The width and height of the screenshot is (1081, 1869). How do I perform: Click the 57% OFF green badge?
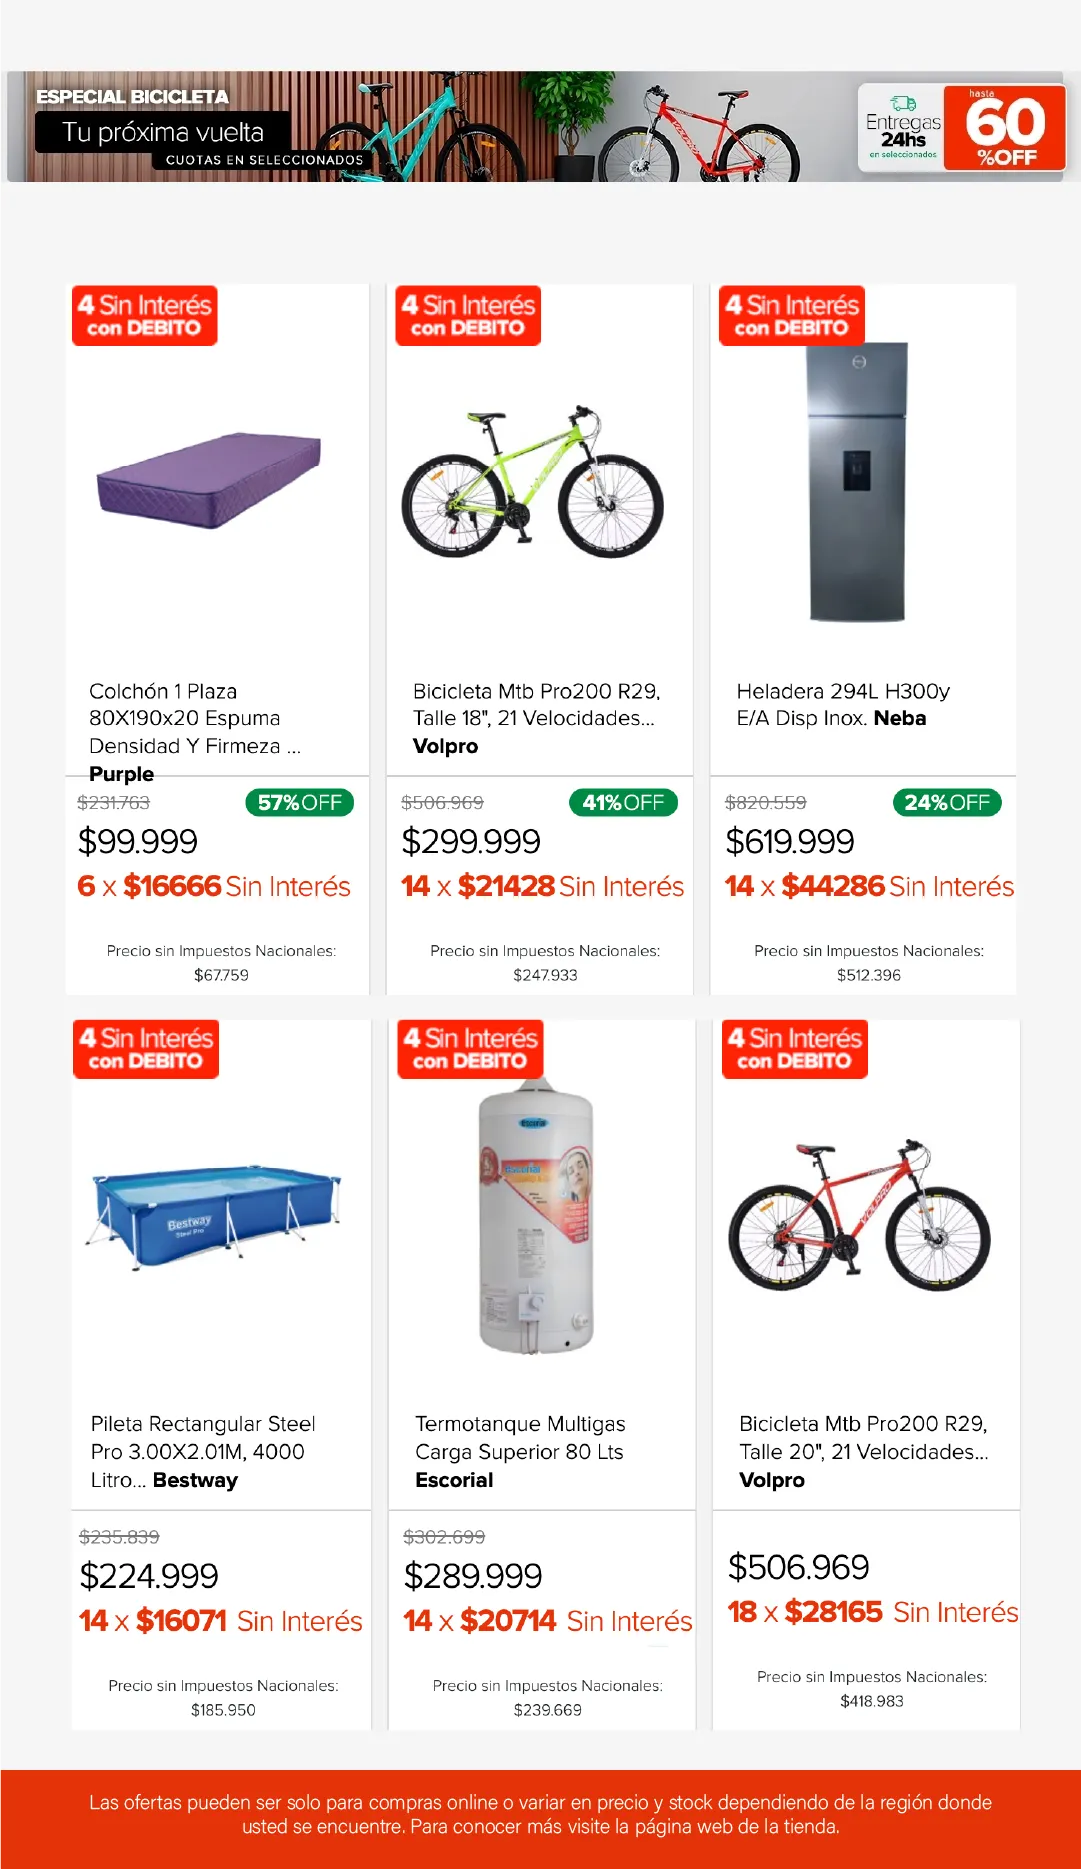(299, 802)
